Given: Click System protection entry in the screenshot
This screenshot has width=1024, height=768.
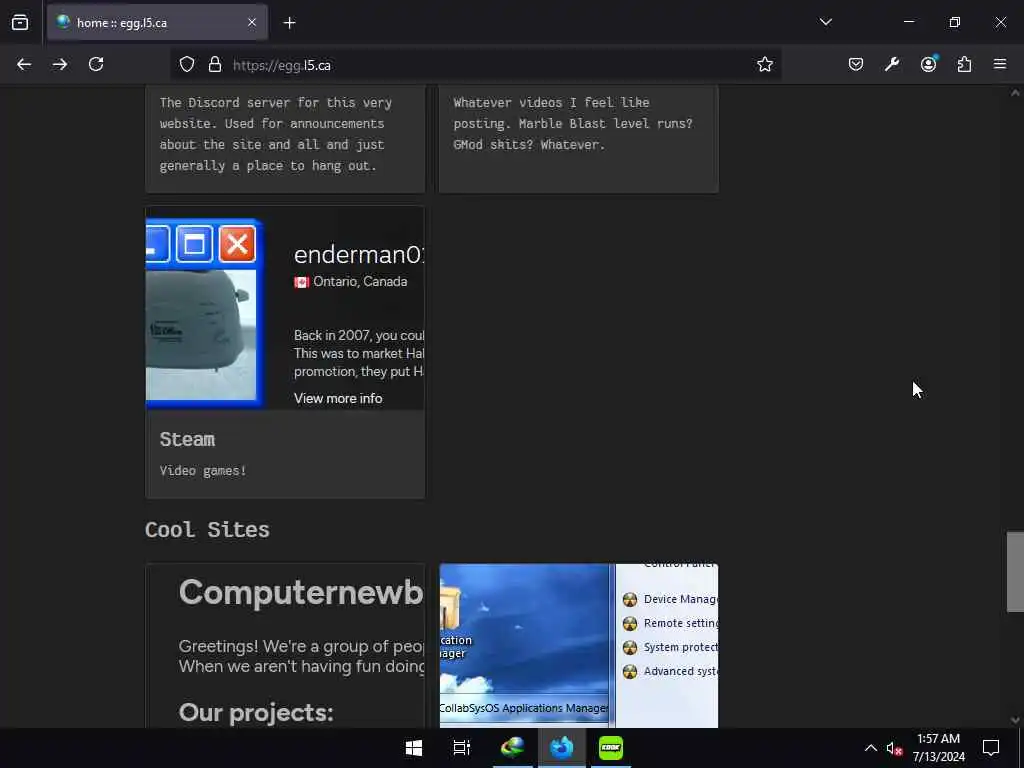Looking at the screenshot, I should [670, 647].
